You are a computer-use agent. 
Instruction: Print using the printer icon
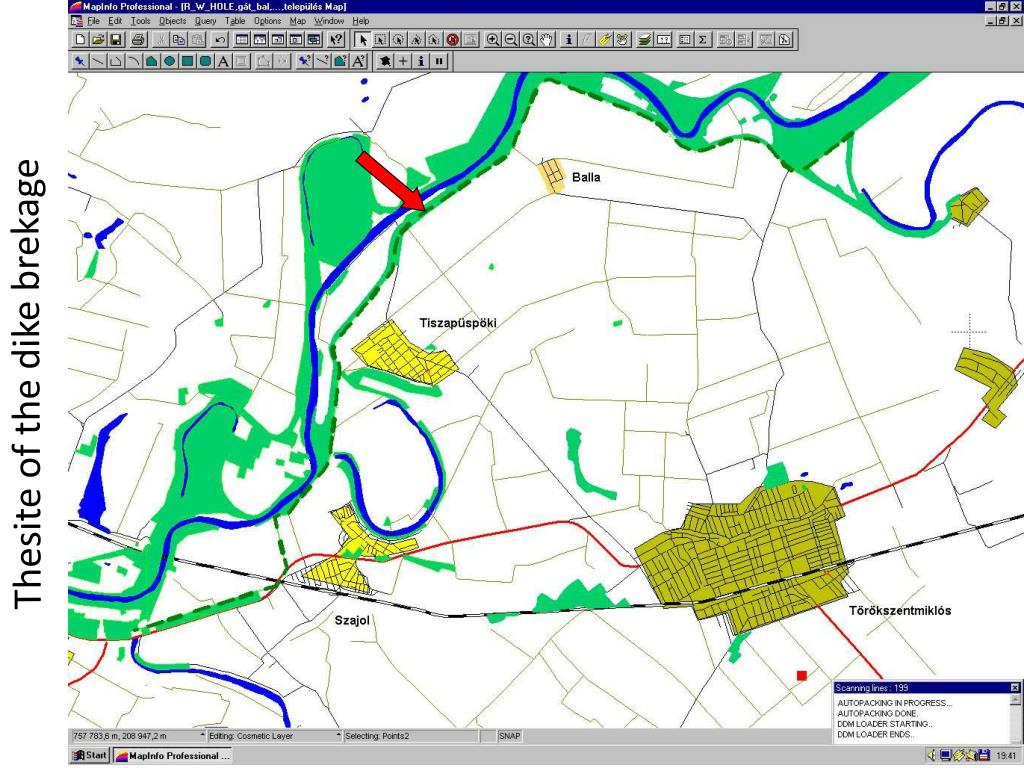click(138, 40)
